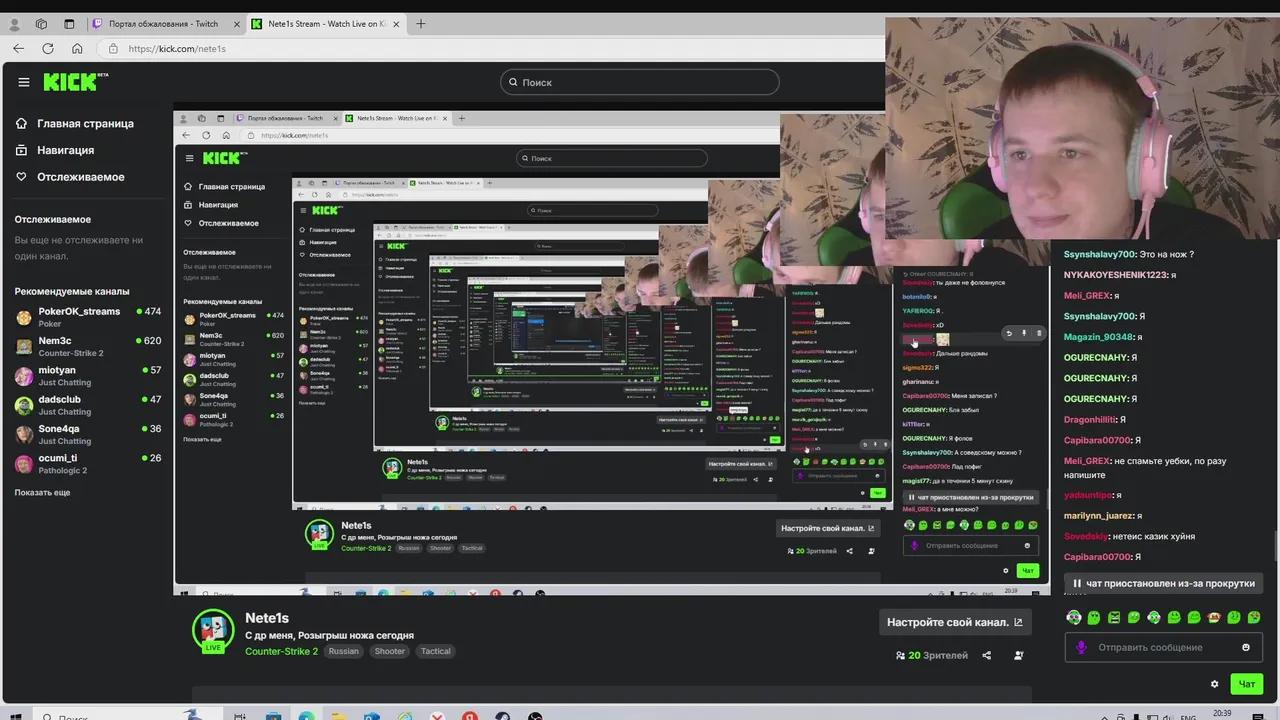This screenshot has width=1280, height=720.
Task: Click the dadsclub channel avatar
Action: [x=24, y=405]
